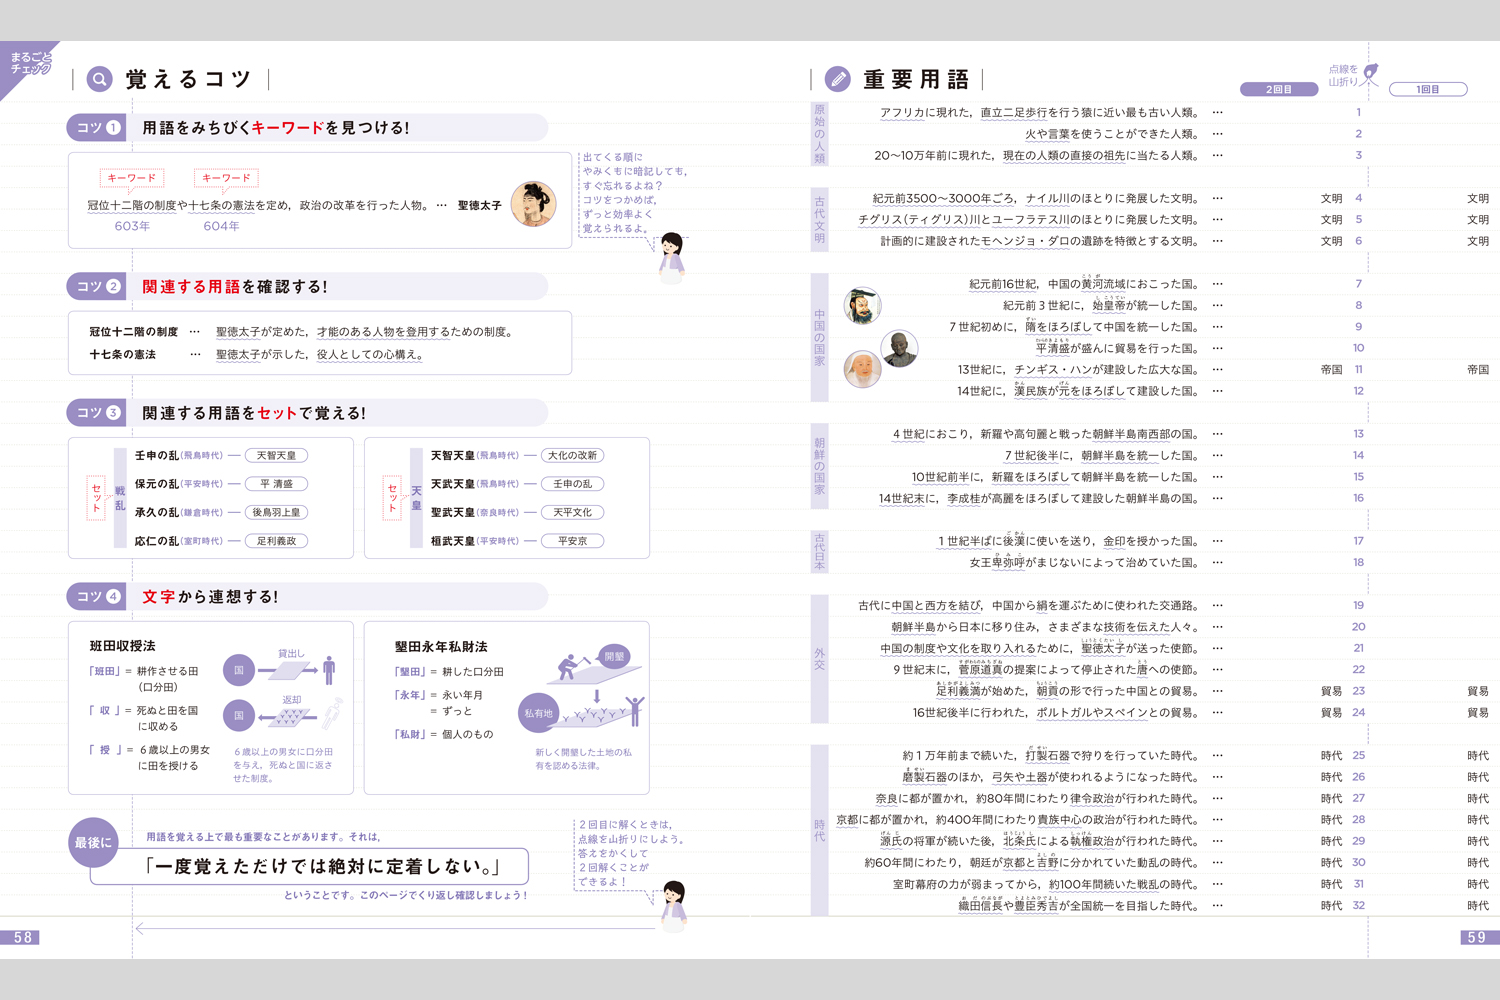Select the 朝鮮の国家 section tab
The height and width of the screenshot is (1000, 1500).
[819, 466]
